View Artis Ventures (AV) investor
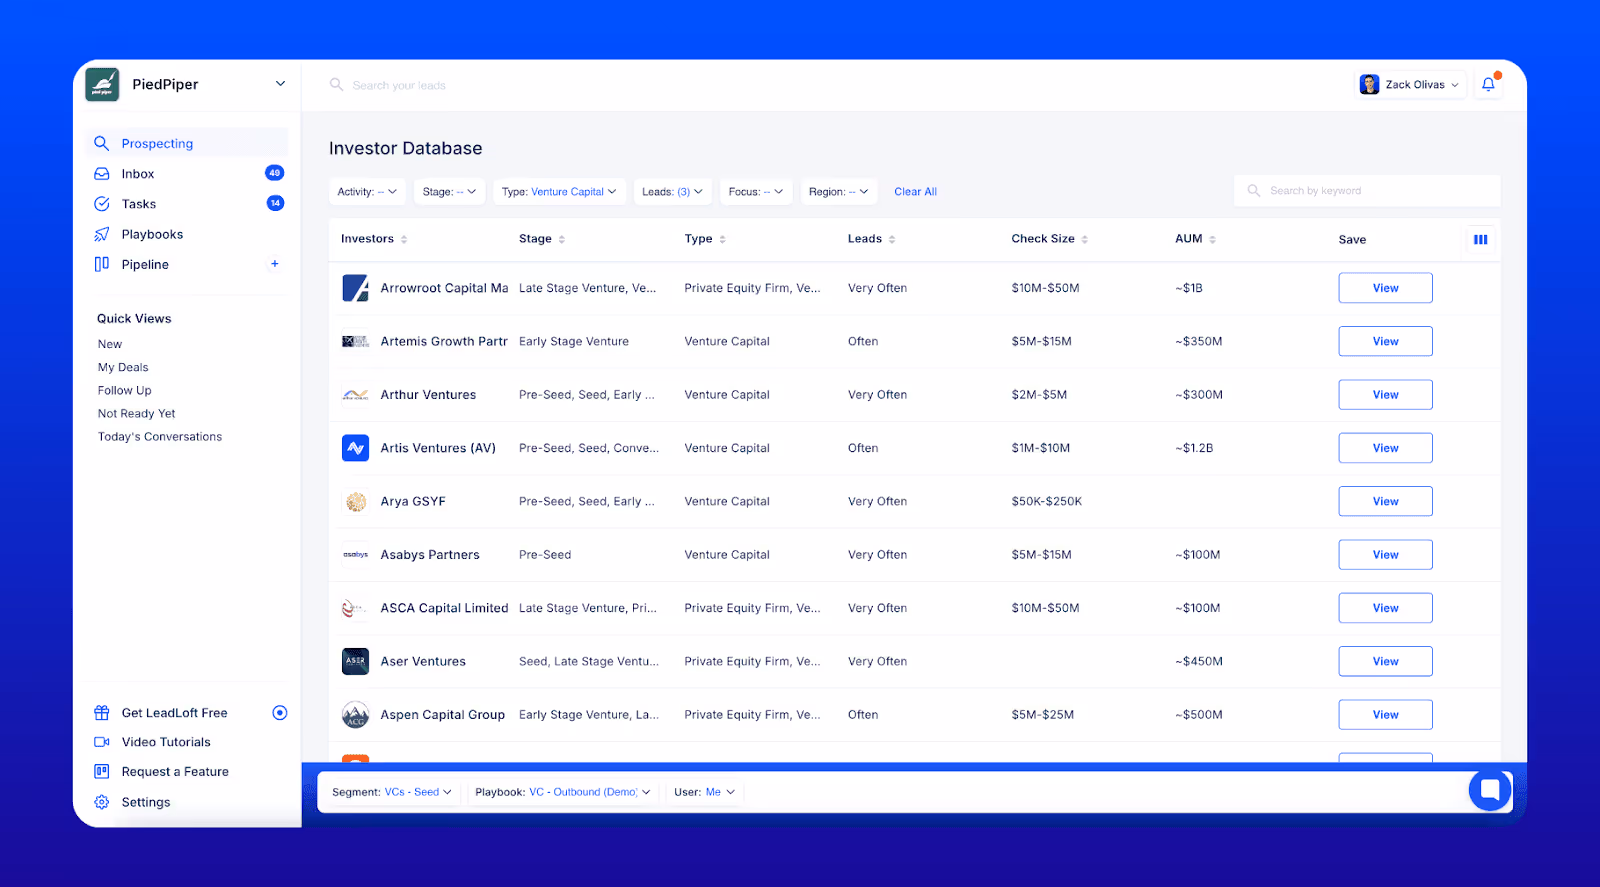Viewport: 1600px width, 887px height. [1386, 448]
